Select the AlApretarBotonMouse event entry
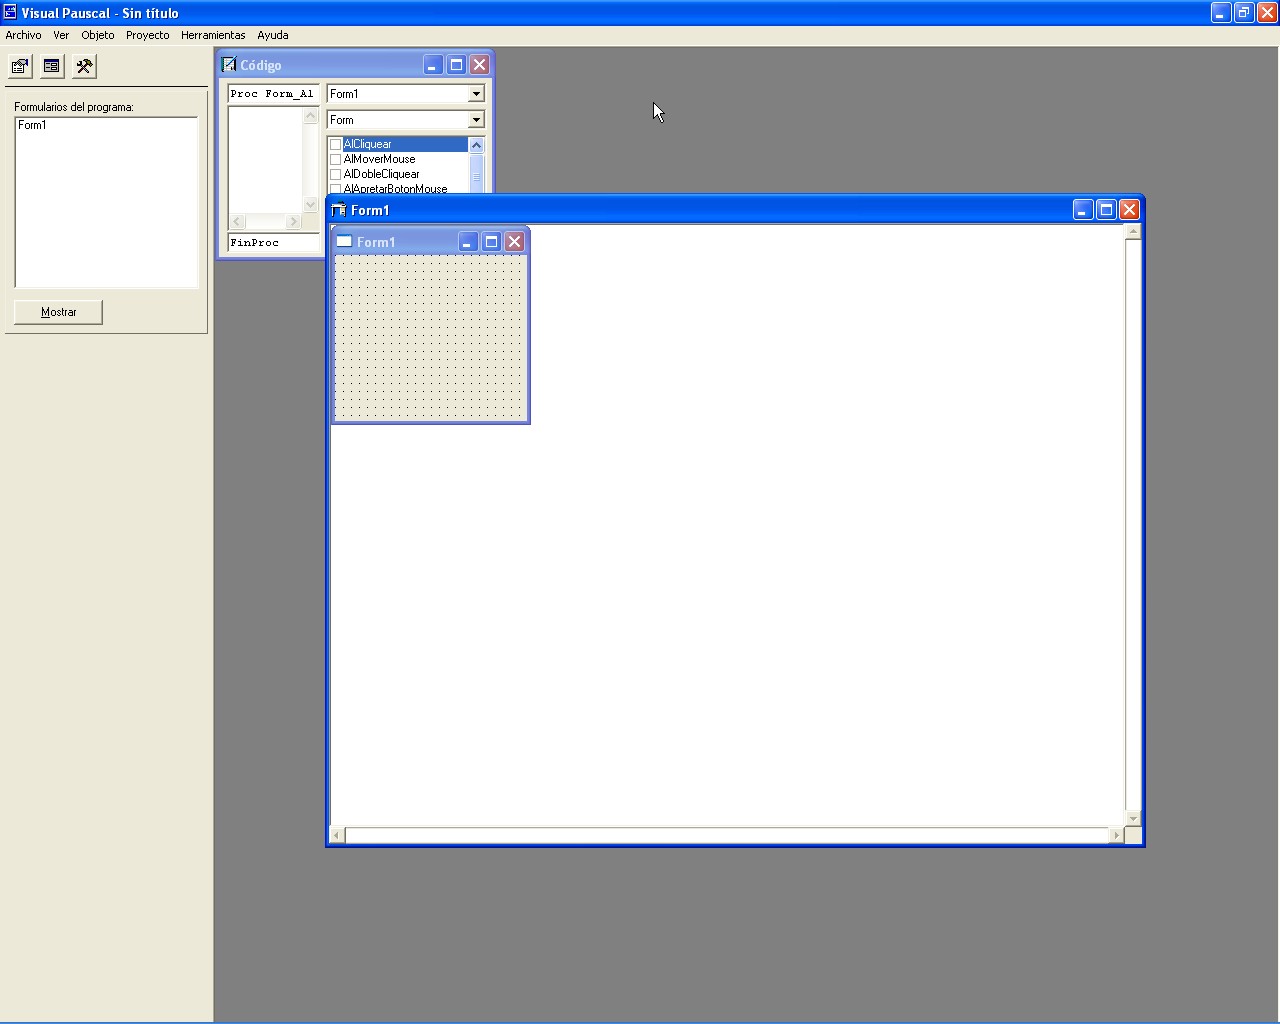The height and width of the screenshot is (1024, 1280). [x=396, y=188]
